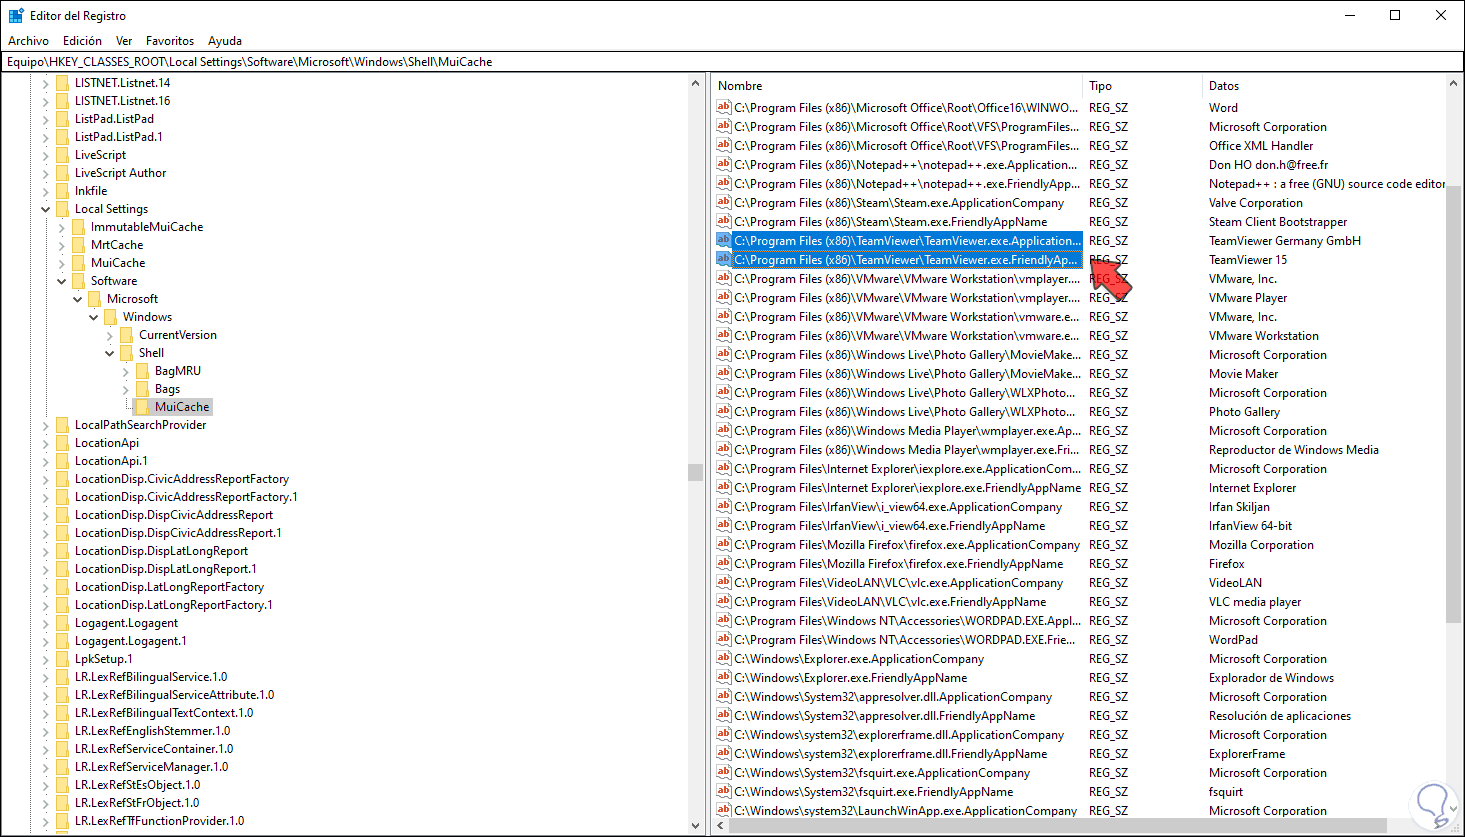Click the ImmutableMuiCache folder icon

point(79,227)
